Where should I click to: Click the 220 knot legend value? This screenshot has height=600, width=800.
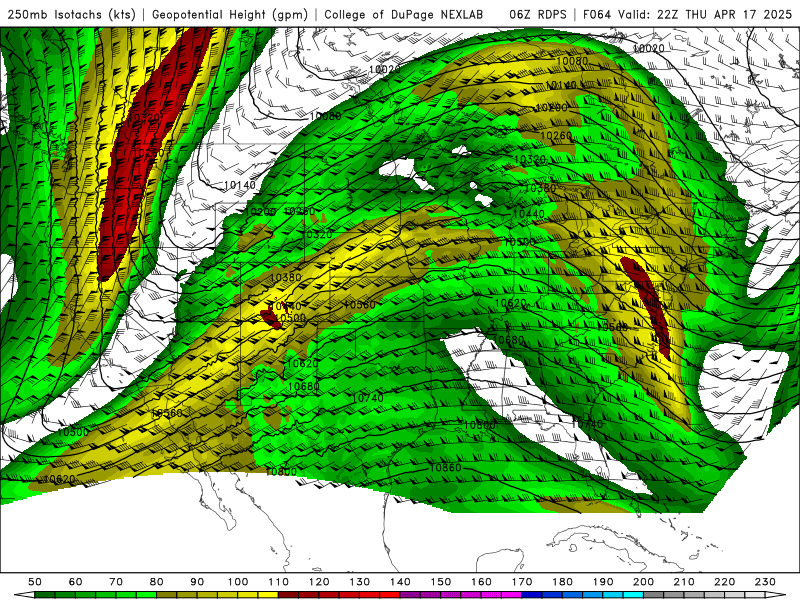click(725, 582)
